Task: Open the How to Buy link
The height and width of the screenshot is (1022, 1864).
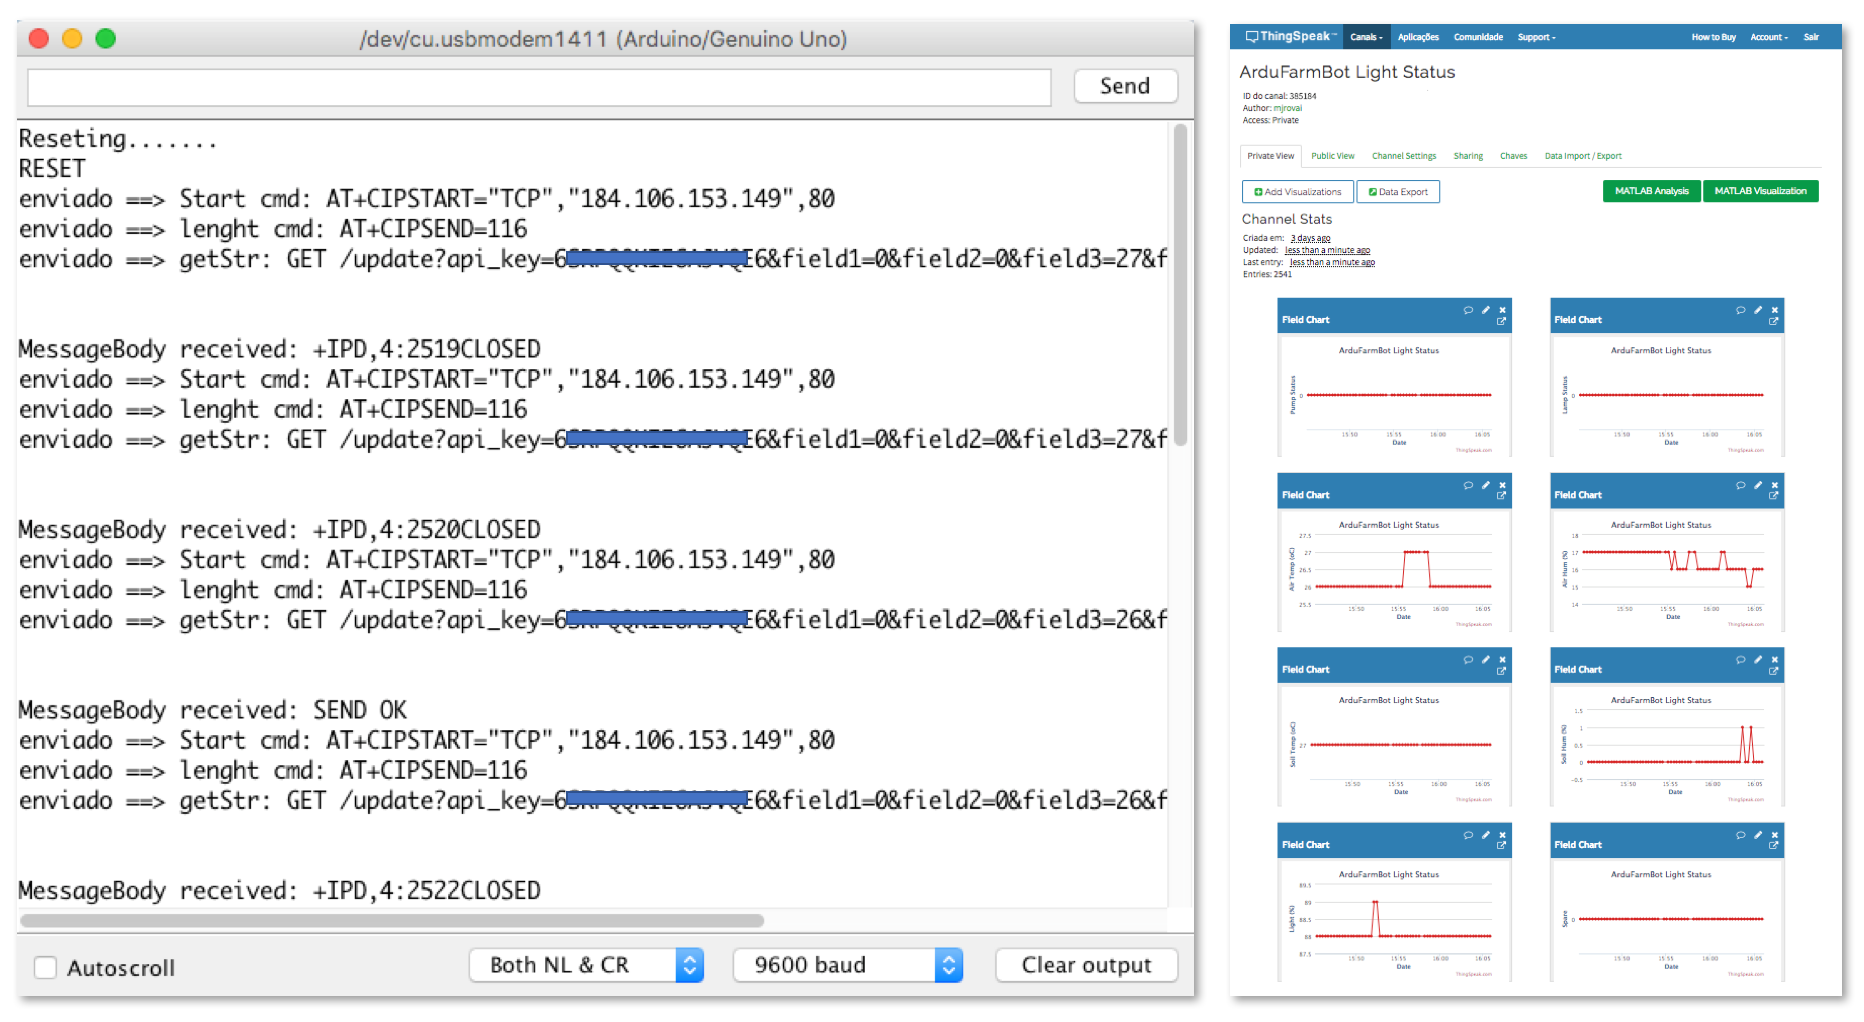Action: [1713, 37]
